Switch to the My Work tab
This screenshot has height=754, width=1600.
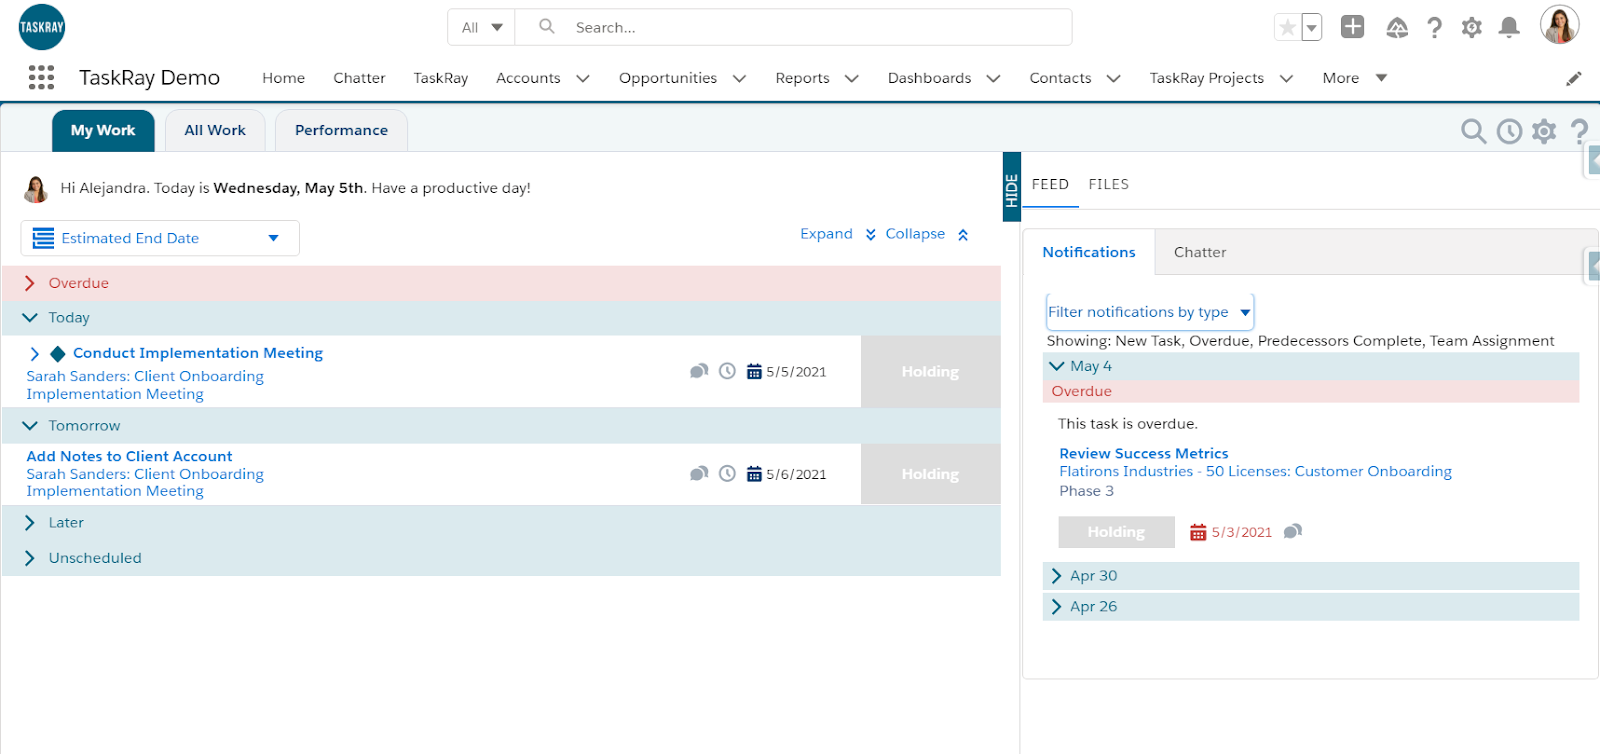(103, 131)
